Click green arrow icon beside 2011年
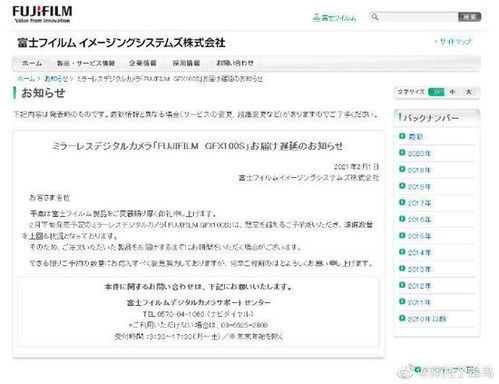The height and width of the screenshot is (384, 499). click(x=402, y=301)
